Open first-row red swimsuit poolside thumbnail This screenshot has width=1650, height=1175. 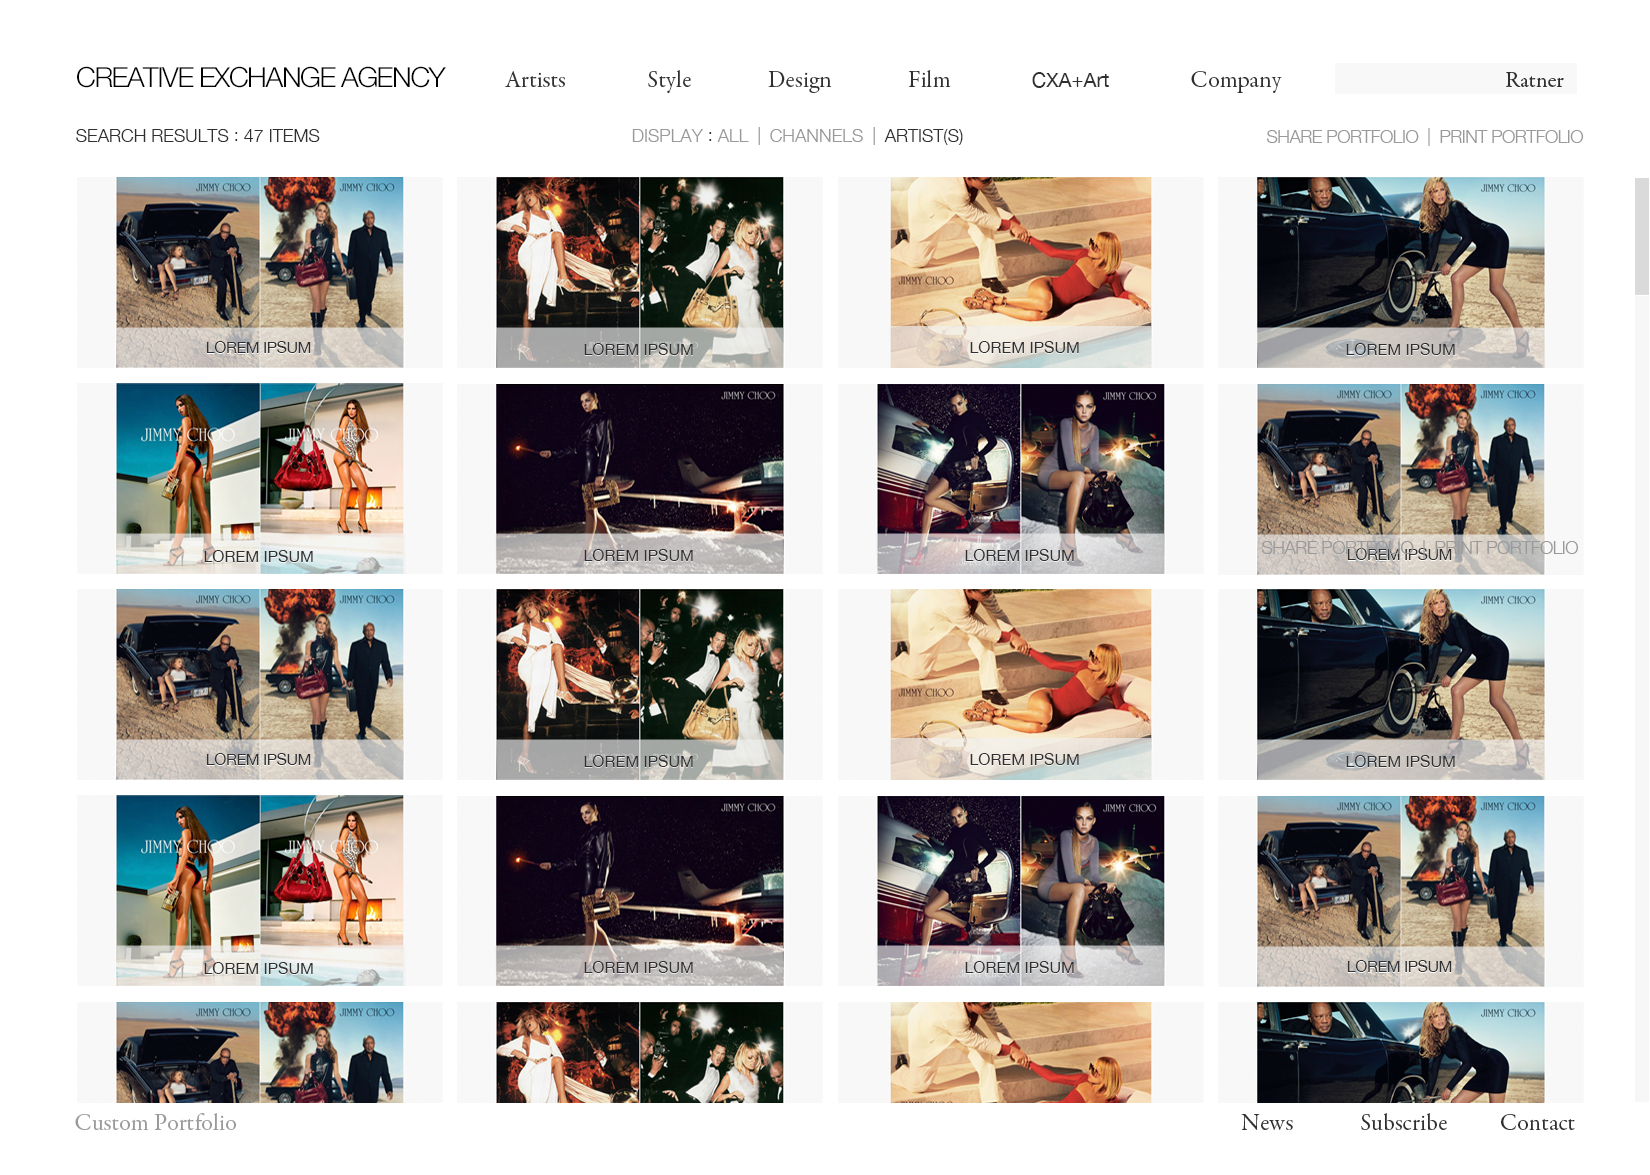click(1021, 272)
